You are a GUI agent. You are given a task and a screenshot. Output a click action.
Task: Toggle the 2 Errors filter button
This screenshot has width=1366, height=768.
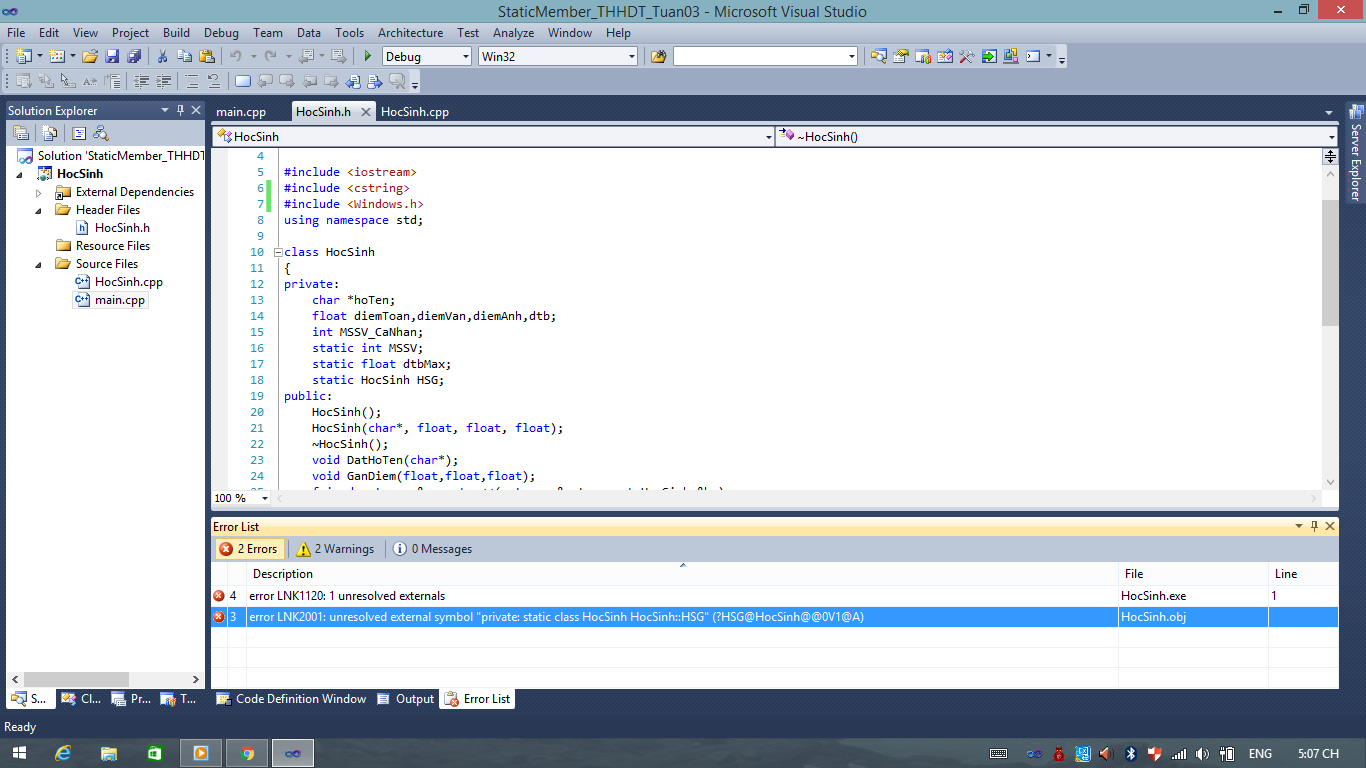click(249, 549)
